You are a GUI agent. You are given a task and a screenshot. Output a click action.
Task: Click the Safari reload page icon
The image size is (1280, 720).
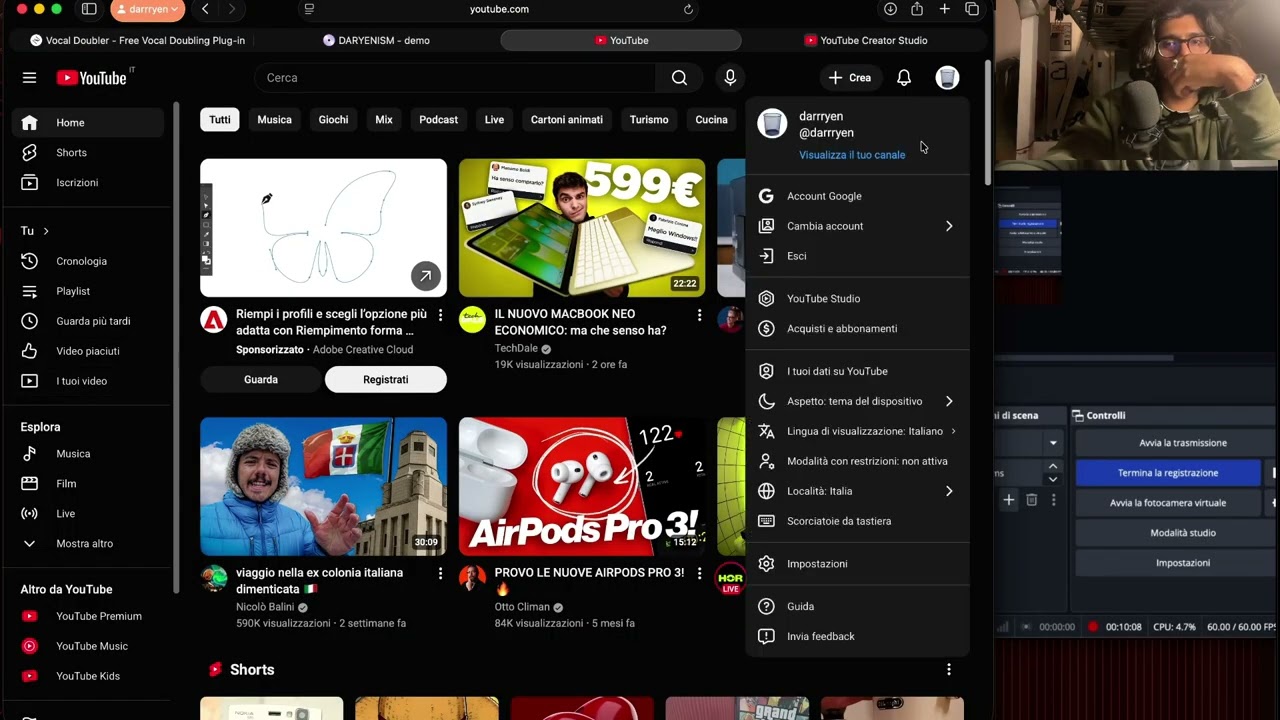pyautogui.click(x=688, y=9)
